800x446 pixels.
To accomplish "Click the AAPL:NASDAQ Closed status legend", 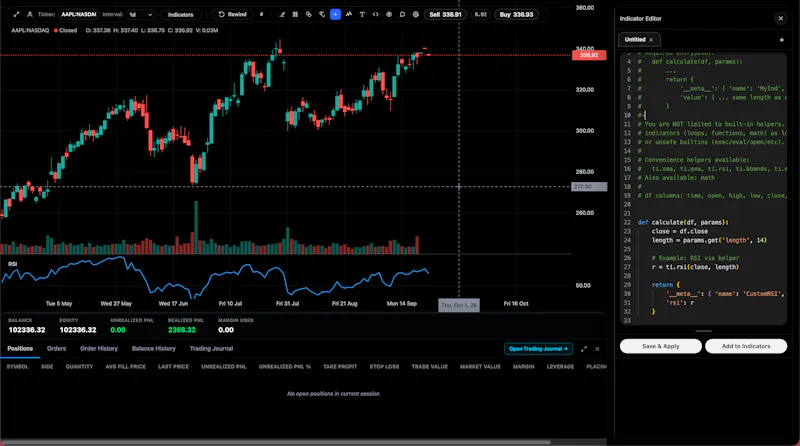I will [44, 31].
